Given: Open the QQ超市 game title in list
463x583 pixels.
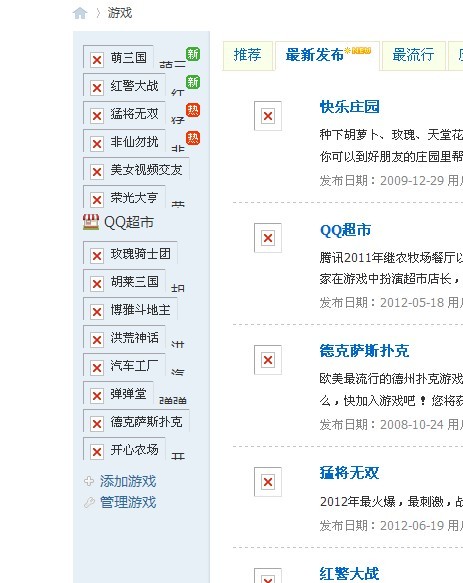Looking at the screenshot, I should [345, 230].
